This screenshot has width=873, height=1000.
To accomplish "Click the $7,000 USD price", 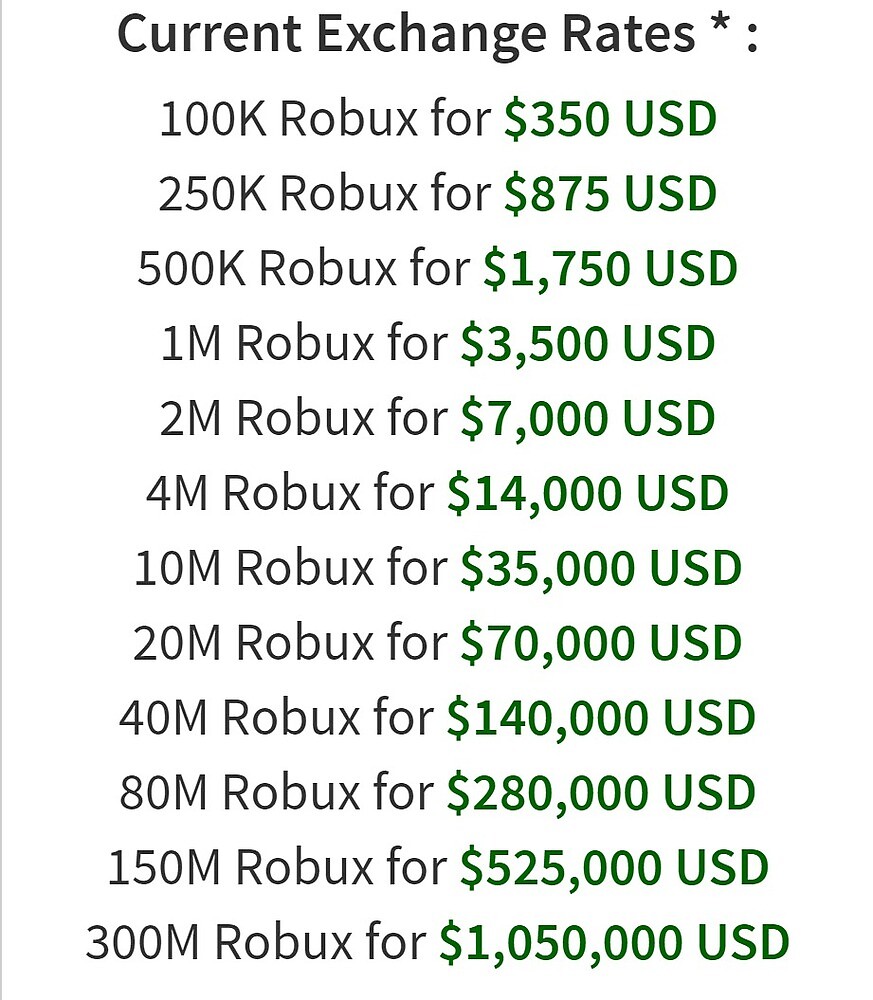I will tap(588, 419).
